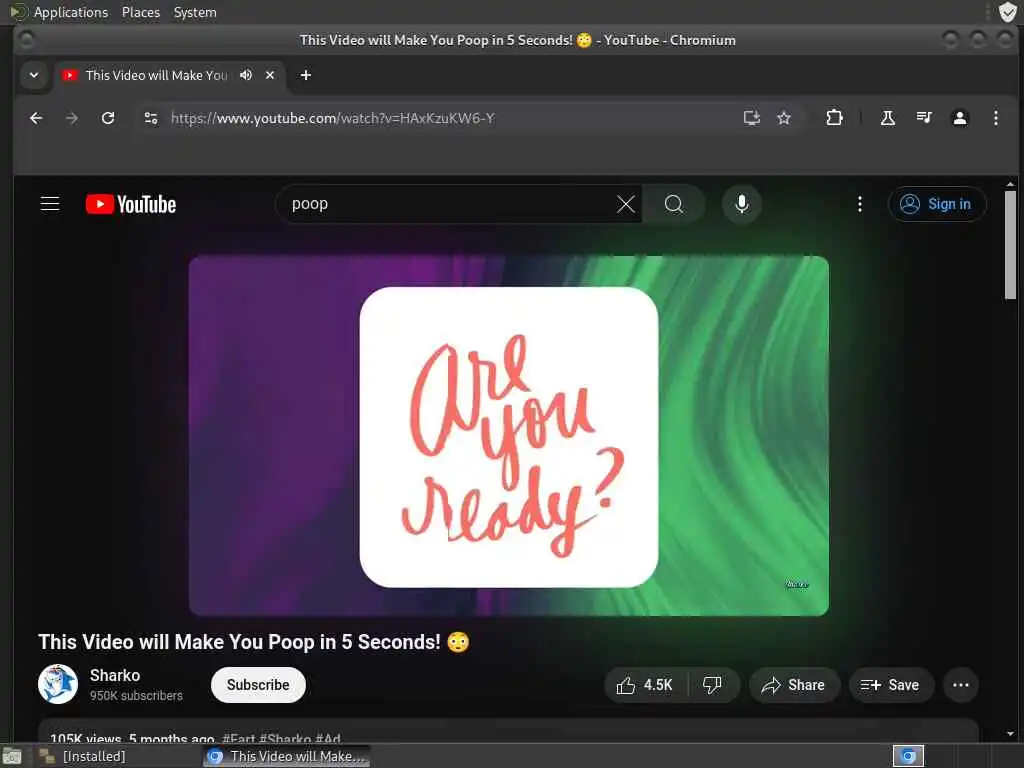1024x768 pixels.
Task: Subscribe to Sharko
Action: click(x=258, y=685)
